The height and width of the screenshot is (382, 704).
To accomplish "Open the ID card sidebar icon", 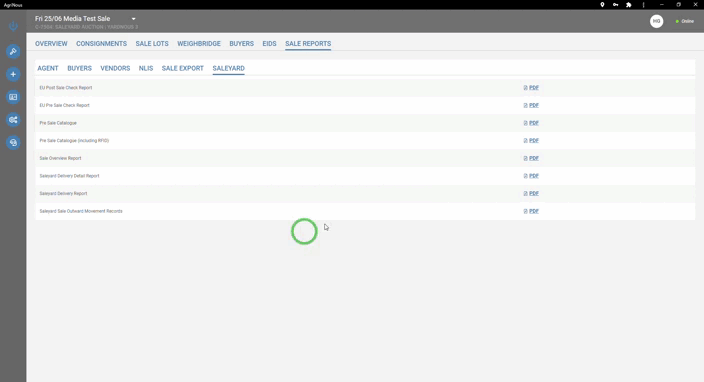I will point(13,97).
